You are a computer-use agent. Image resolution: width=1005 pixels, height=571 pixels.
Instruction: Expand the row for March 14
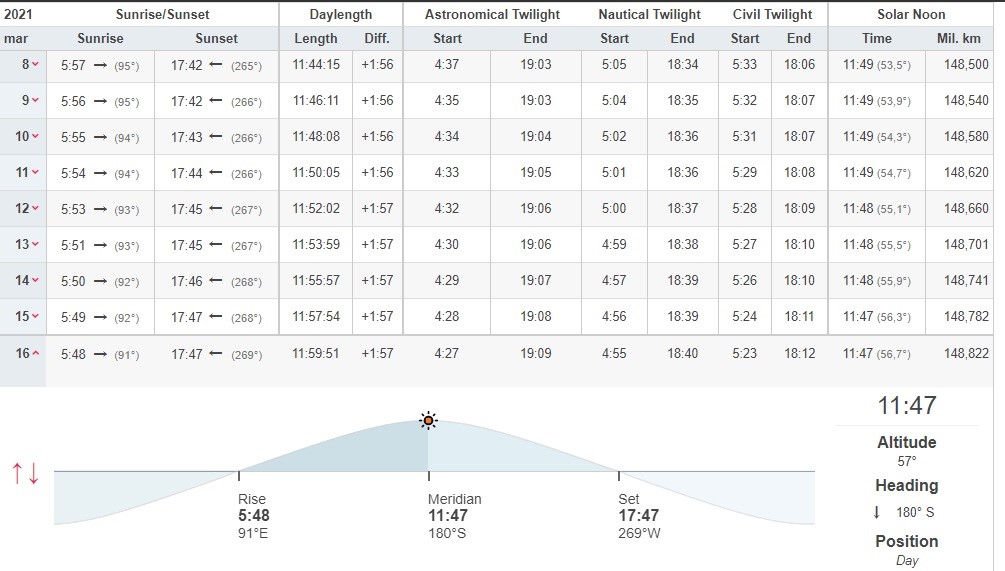coord(35,280)
